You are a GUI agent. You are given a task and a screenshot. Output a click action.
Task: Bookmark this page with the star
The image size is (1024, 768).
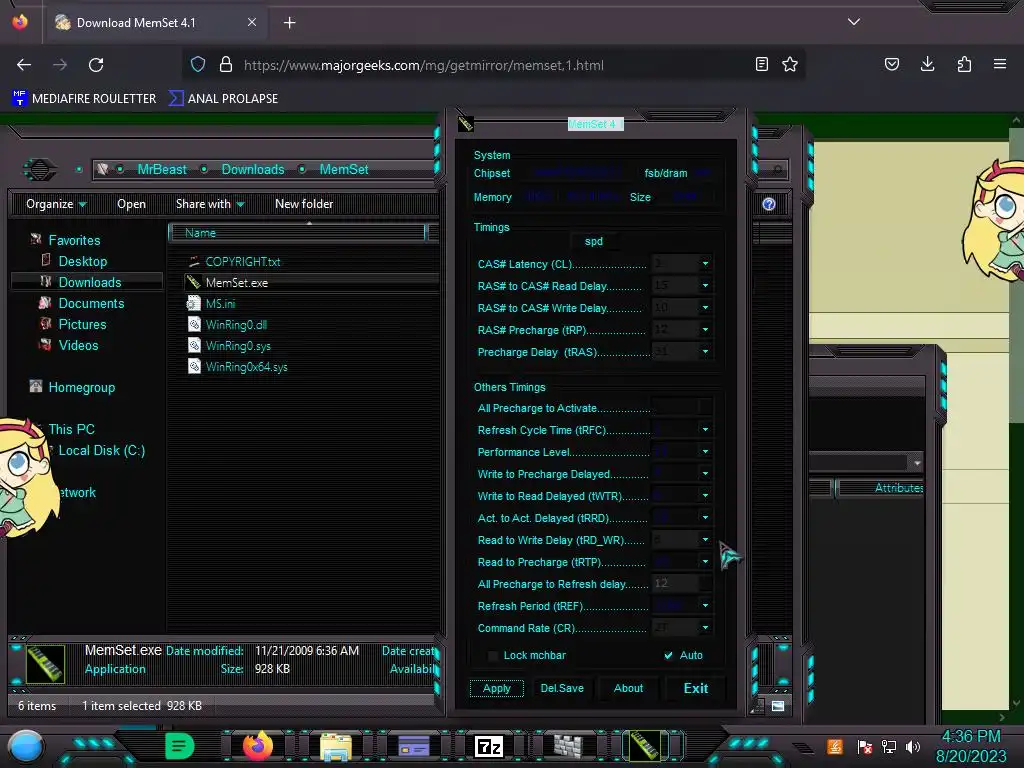pos(790,65)
